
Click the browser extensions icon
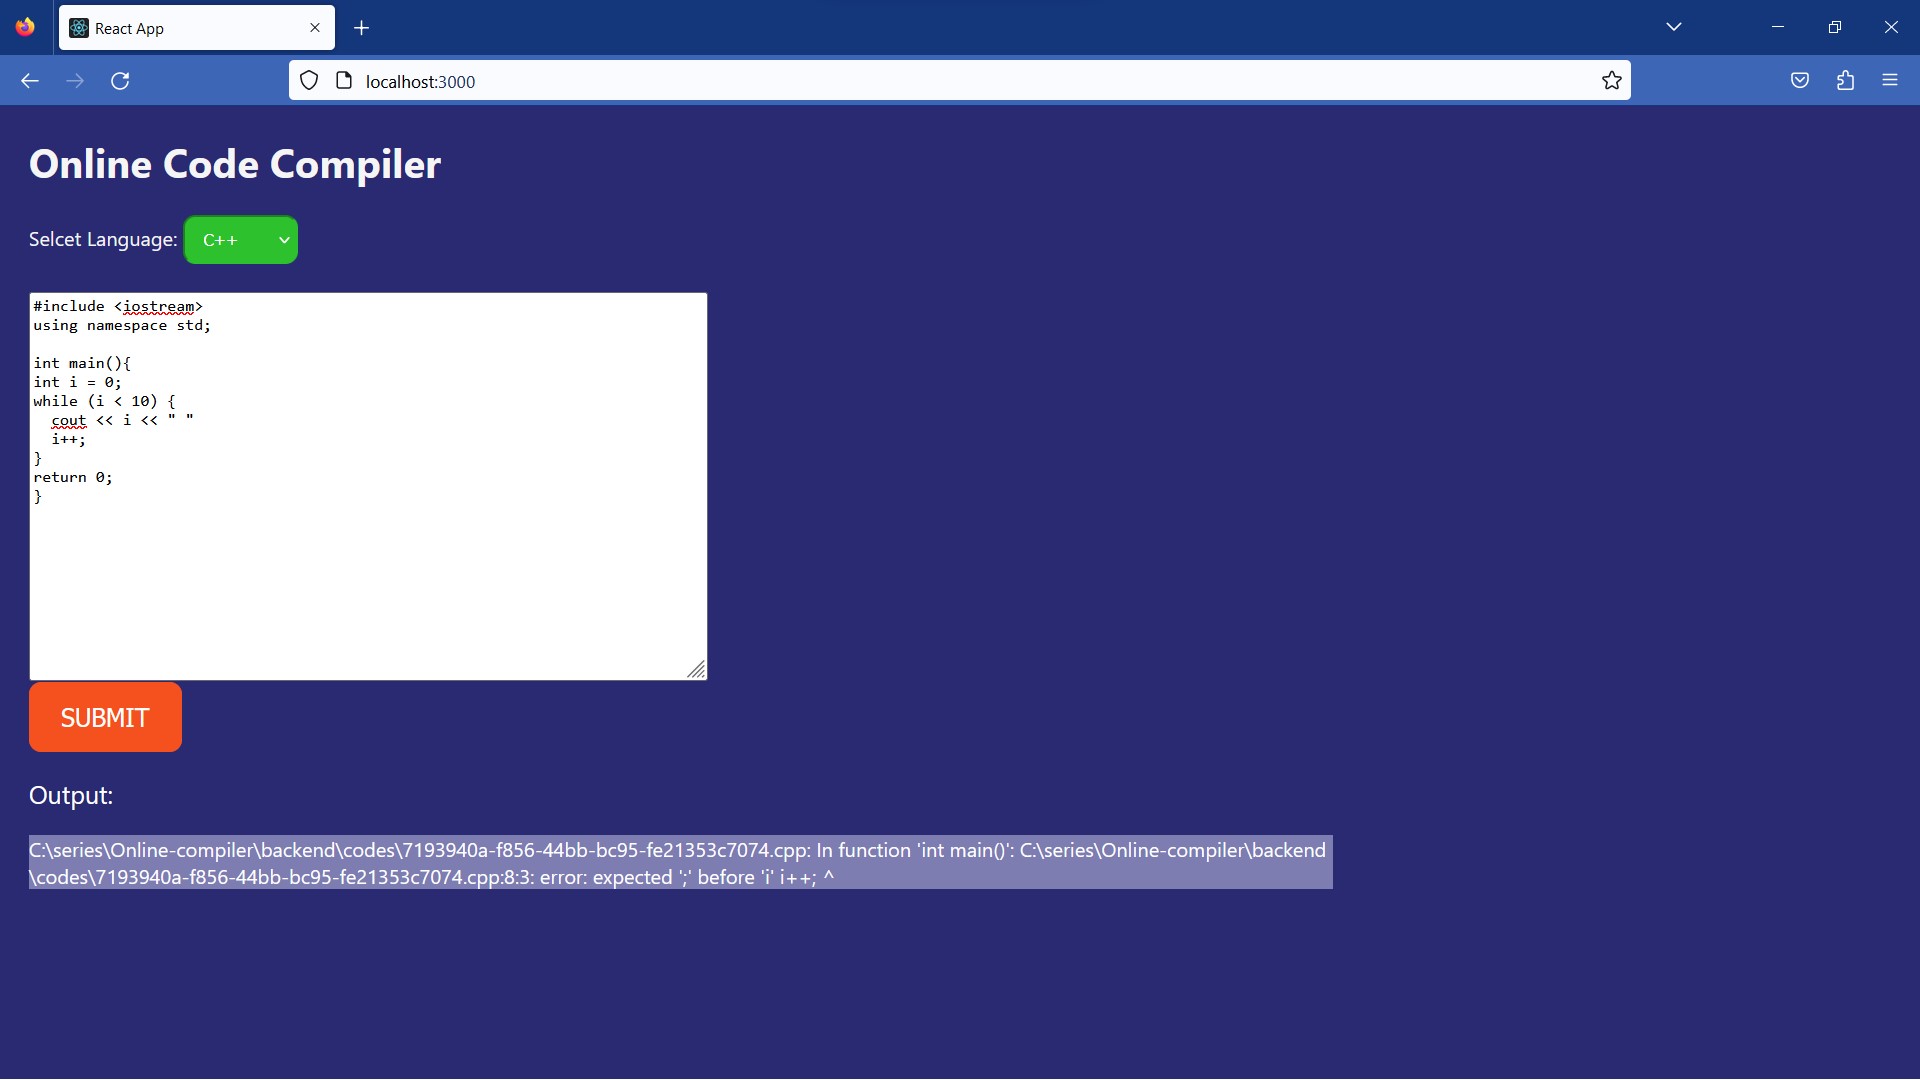(1846, 80)
